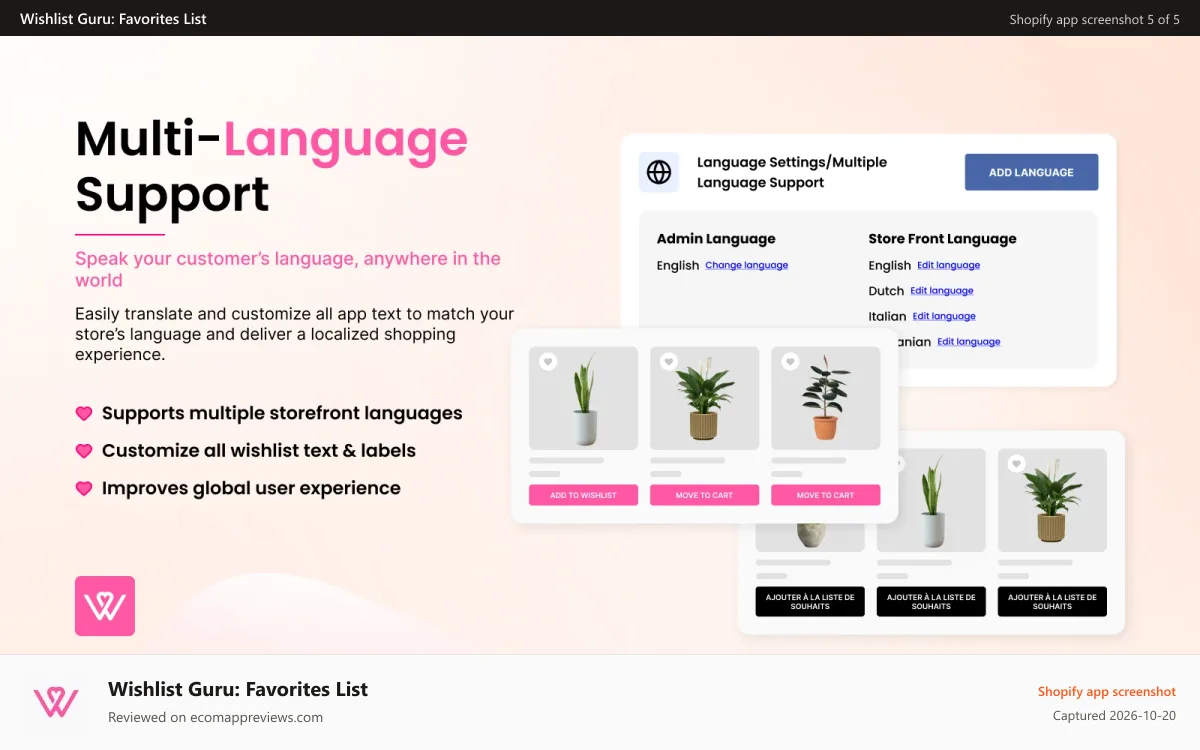Click Edit language next to Italian

click(944, 316)
